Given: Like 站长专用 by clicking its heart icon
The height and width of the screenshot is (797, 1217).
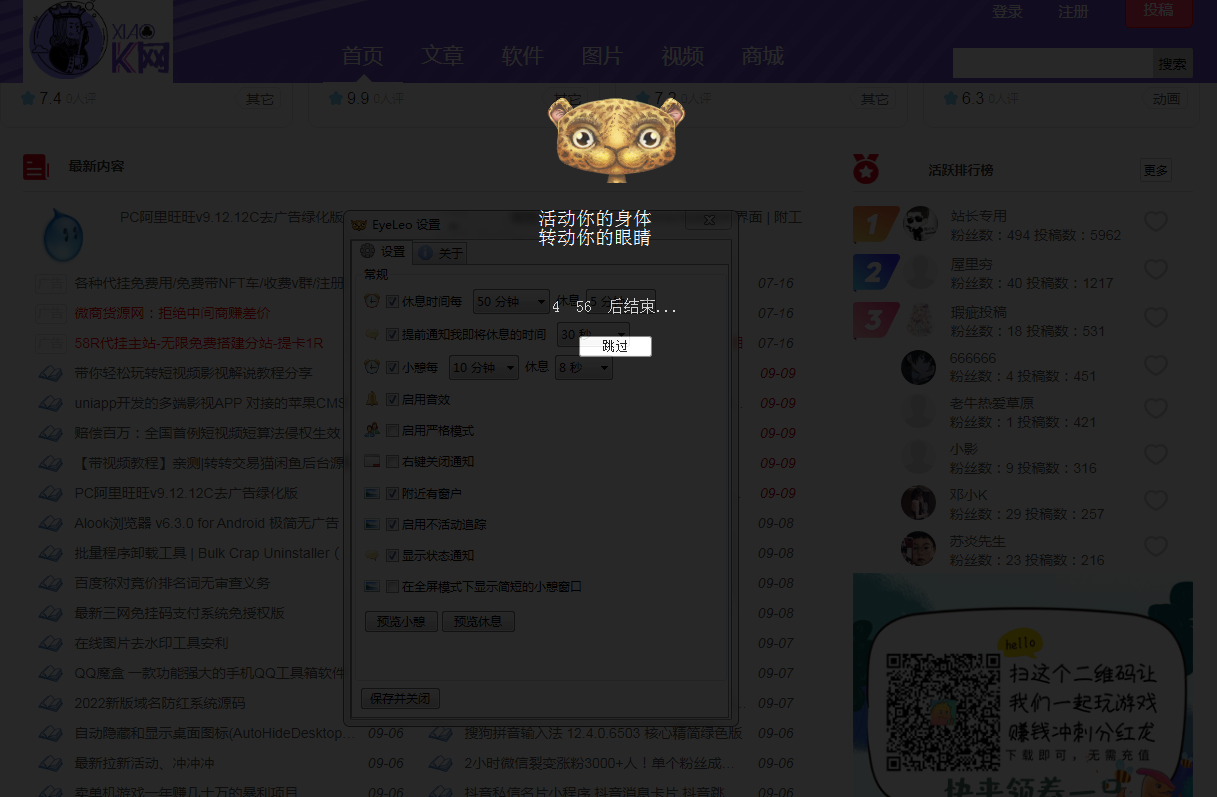Looking at the screenshot, I should point(1155,222).
